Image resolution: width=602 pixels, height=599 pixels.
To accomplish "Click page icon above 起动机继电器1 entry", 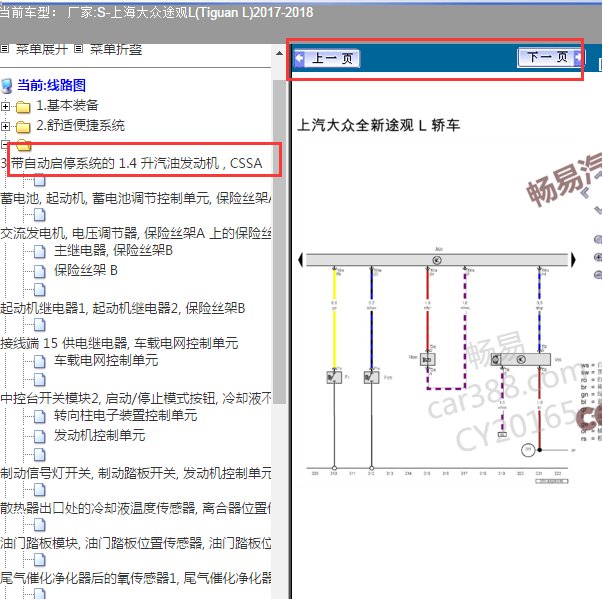I will click(40, 290).
